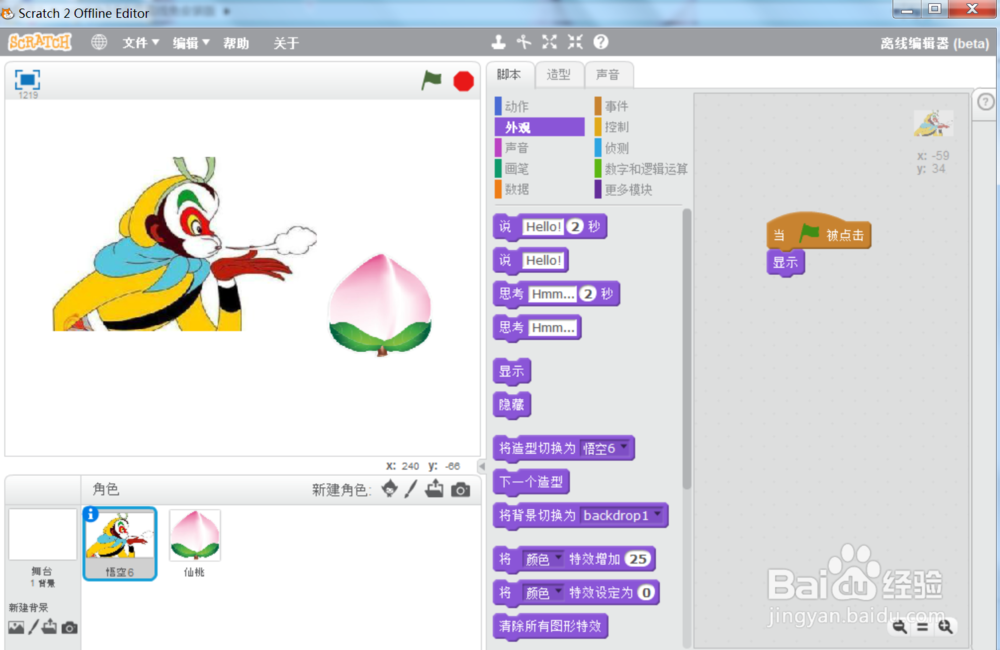Image resolution: width=1000 pixels, height=650 pixels.
Task: Click Hello! field in 说 2秒 block
Action: 543,226
